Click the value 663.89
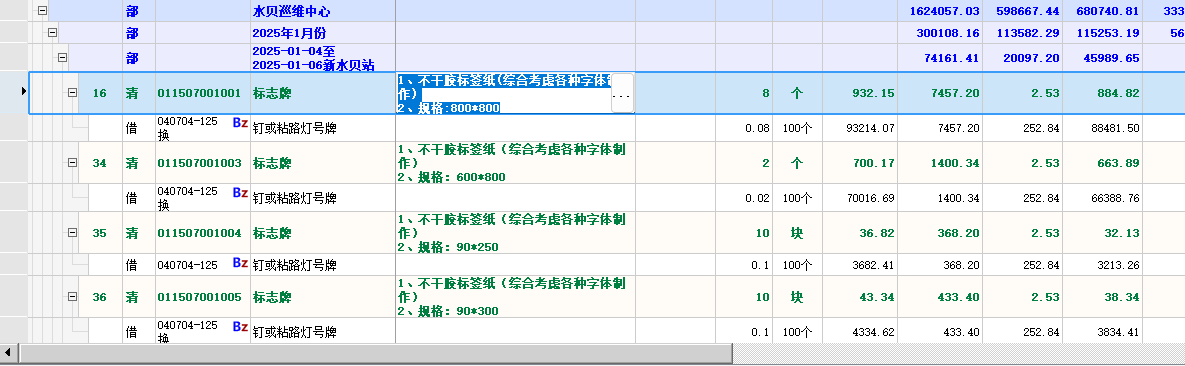Image resolution: width=1185 pixels, height=366 pixels. 1117,163
